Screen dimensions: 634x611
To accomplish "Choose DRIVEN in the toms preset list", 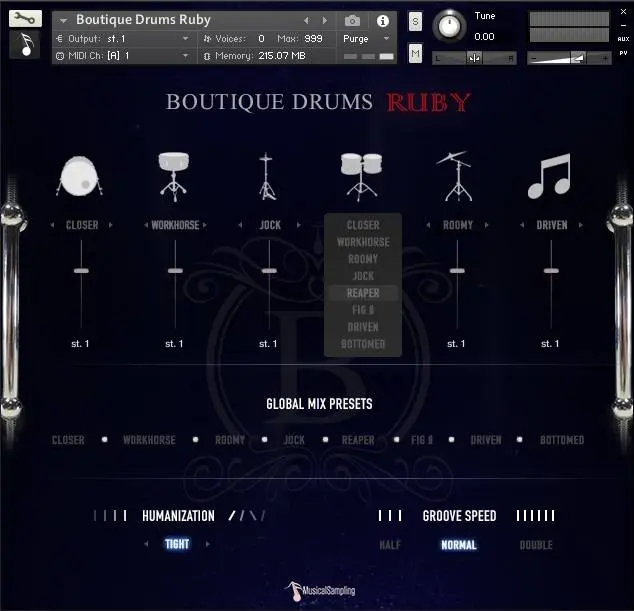I will pos(363,327).
